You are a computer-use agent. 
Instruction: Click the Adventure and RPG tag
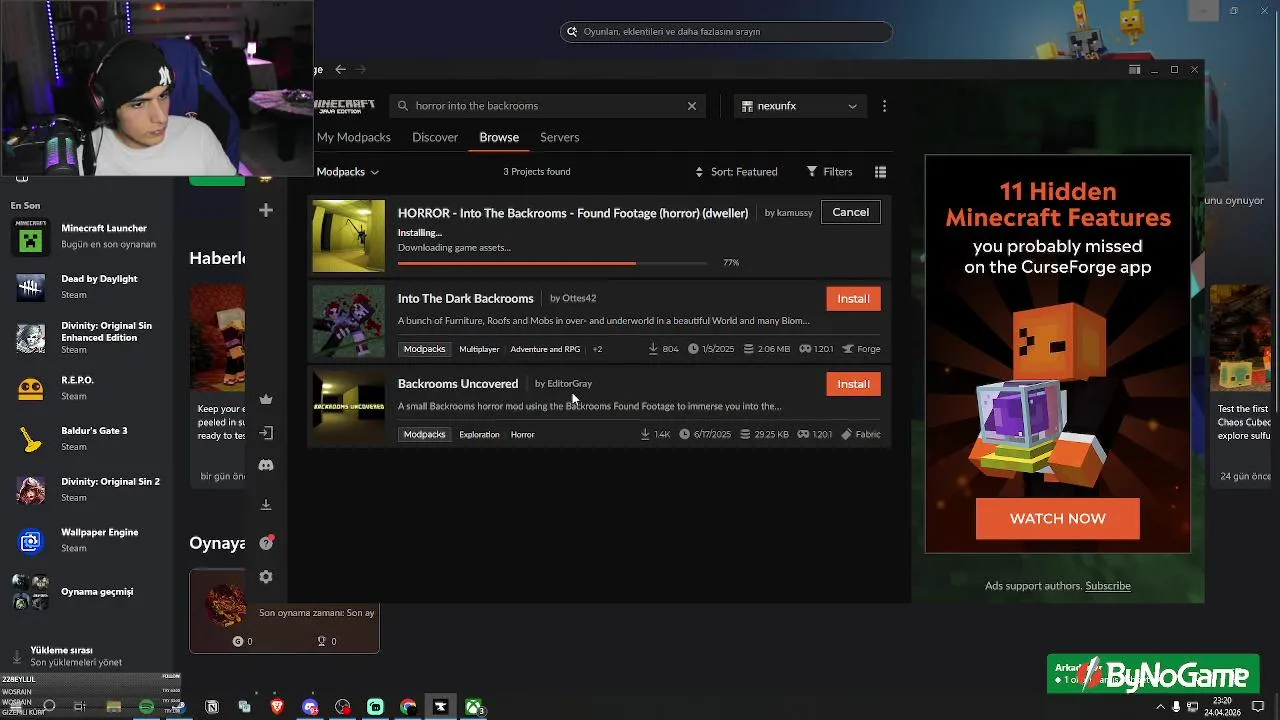coord(545,349)
